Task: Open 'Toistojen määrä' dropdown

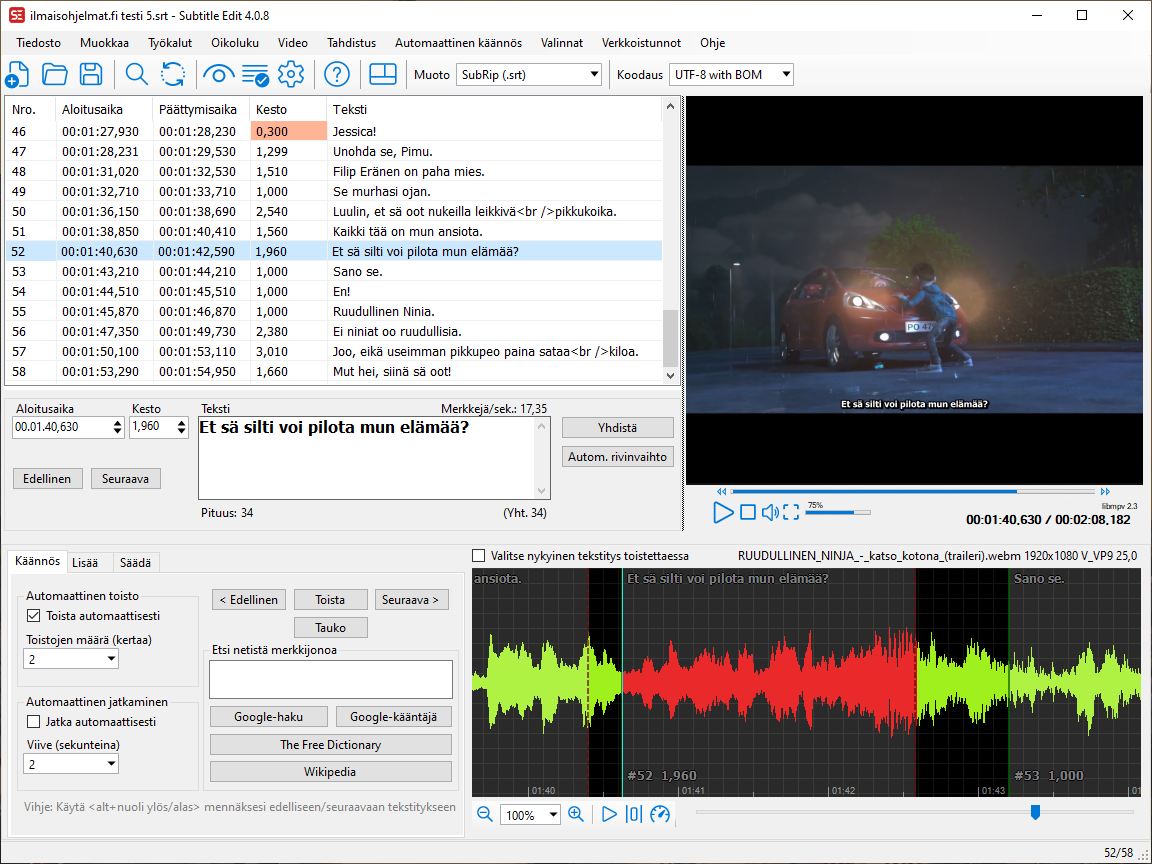Action: [x=71, y=659]
